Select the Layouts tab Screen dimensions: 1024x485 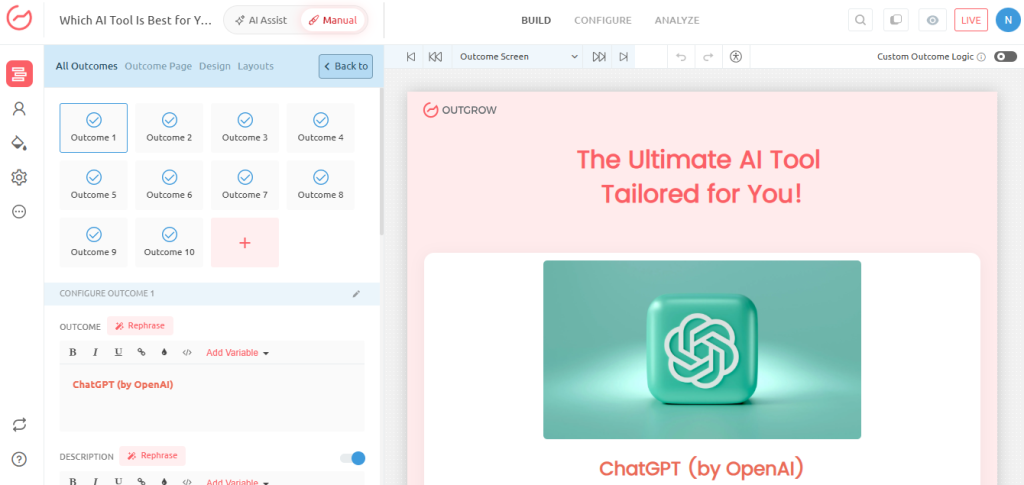[255, 66]
